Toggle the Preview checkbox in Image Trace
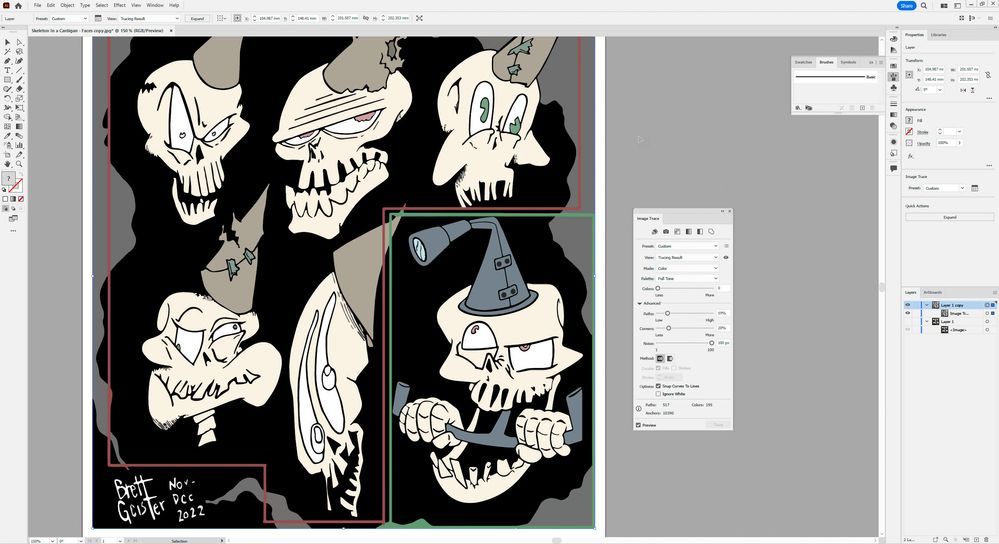999x544 pixels. click(638, 425)
